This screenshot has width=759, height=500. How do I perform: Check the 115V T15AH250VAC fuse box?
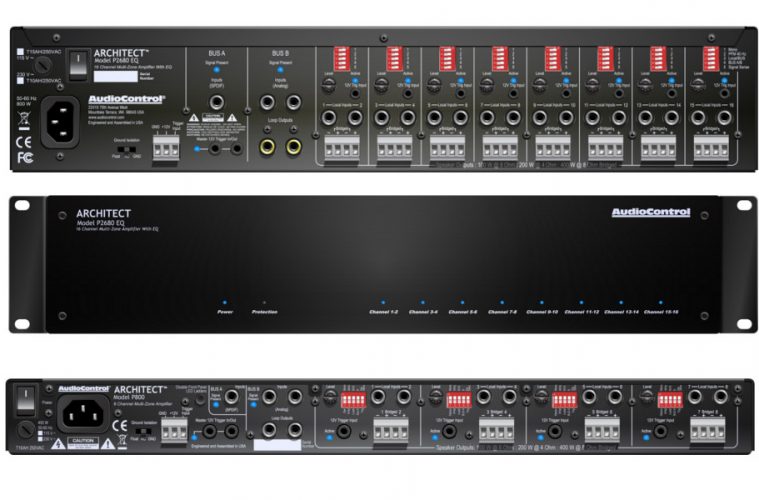point(22,52)
